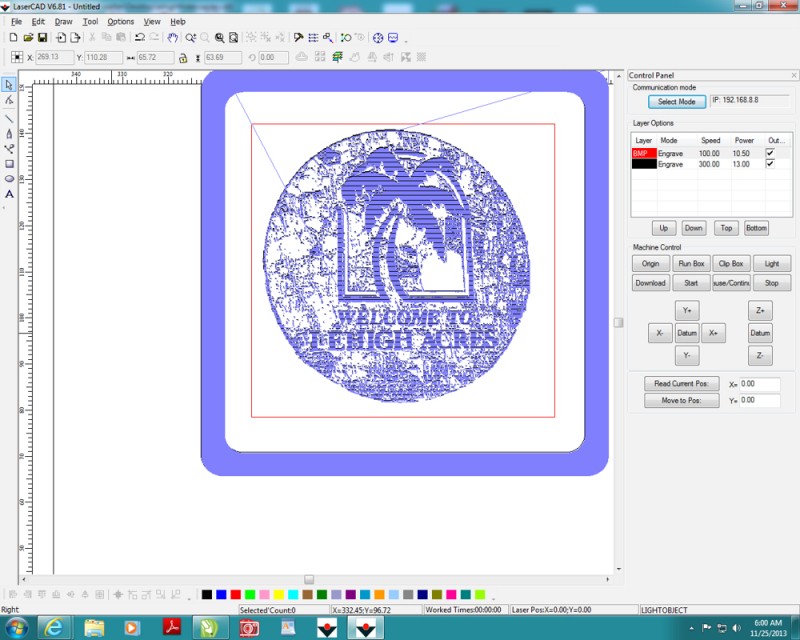Click the Save file icon
This screenshot has width=800, height=640.
click(x=43, y=37)
